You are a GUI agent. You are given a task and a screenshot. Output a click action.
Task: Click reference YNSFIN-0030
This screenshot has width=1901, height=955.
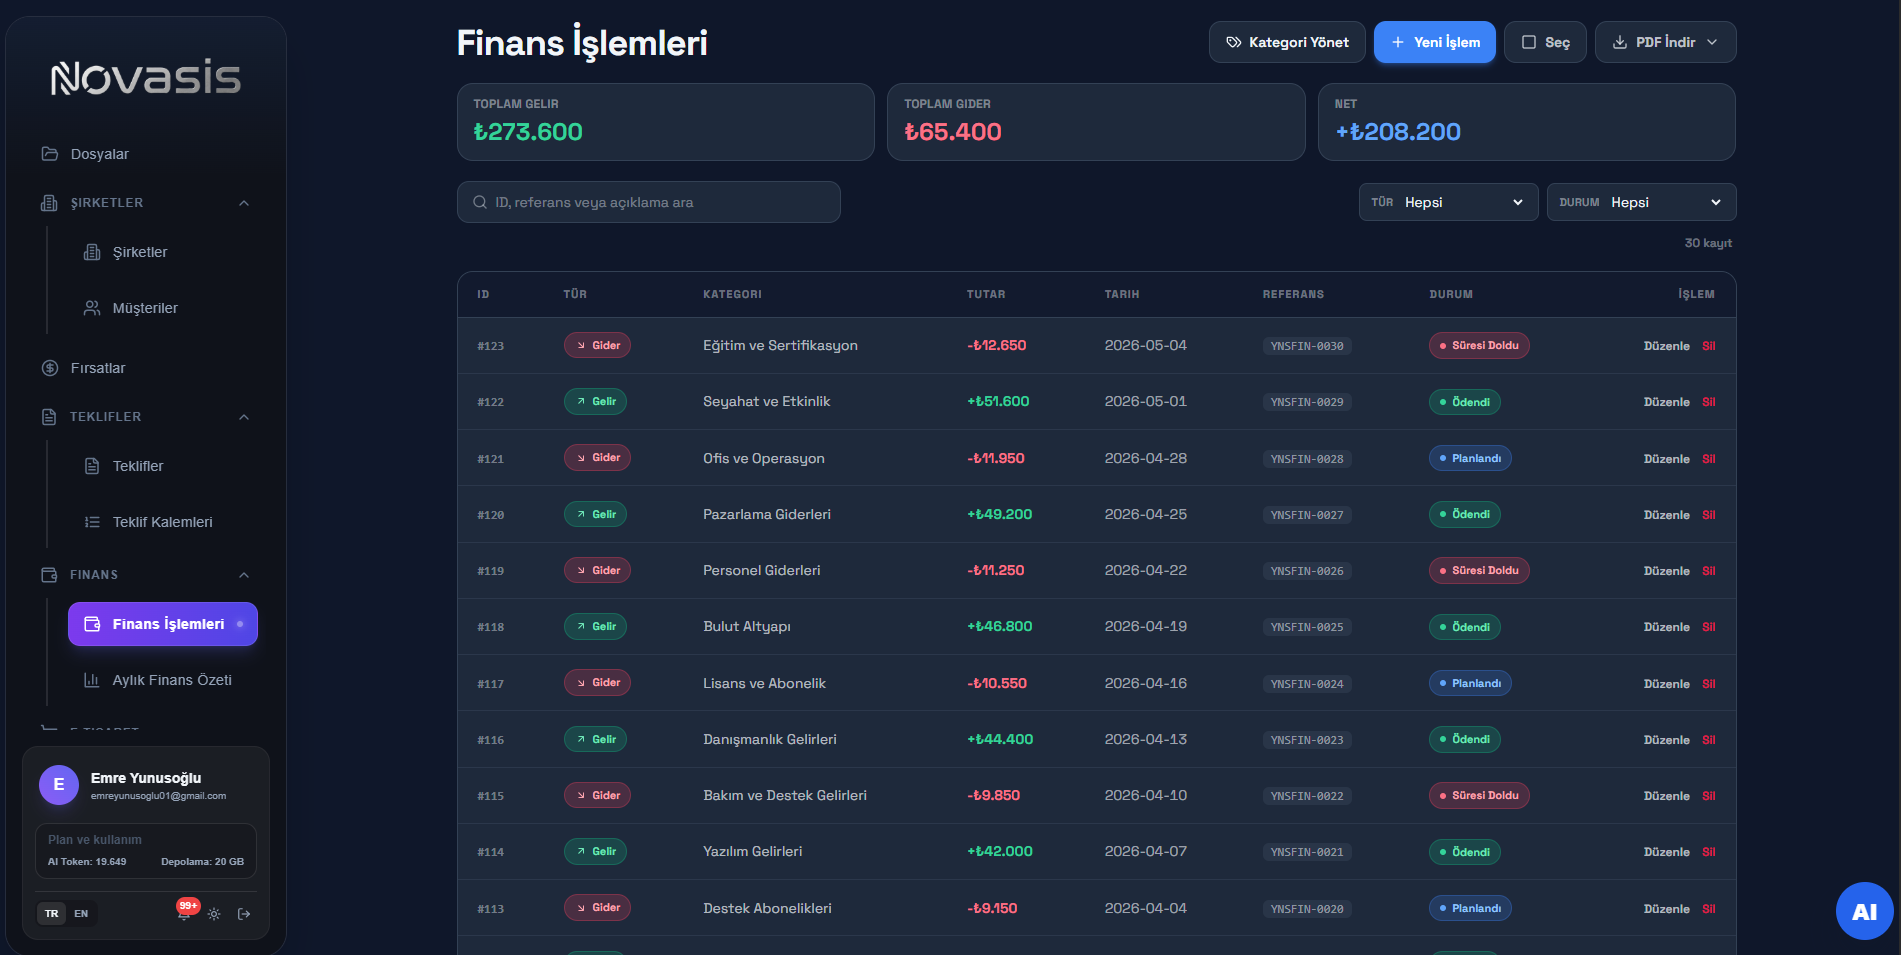[1307, 346]
